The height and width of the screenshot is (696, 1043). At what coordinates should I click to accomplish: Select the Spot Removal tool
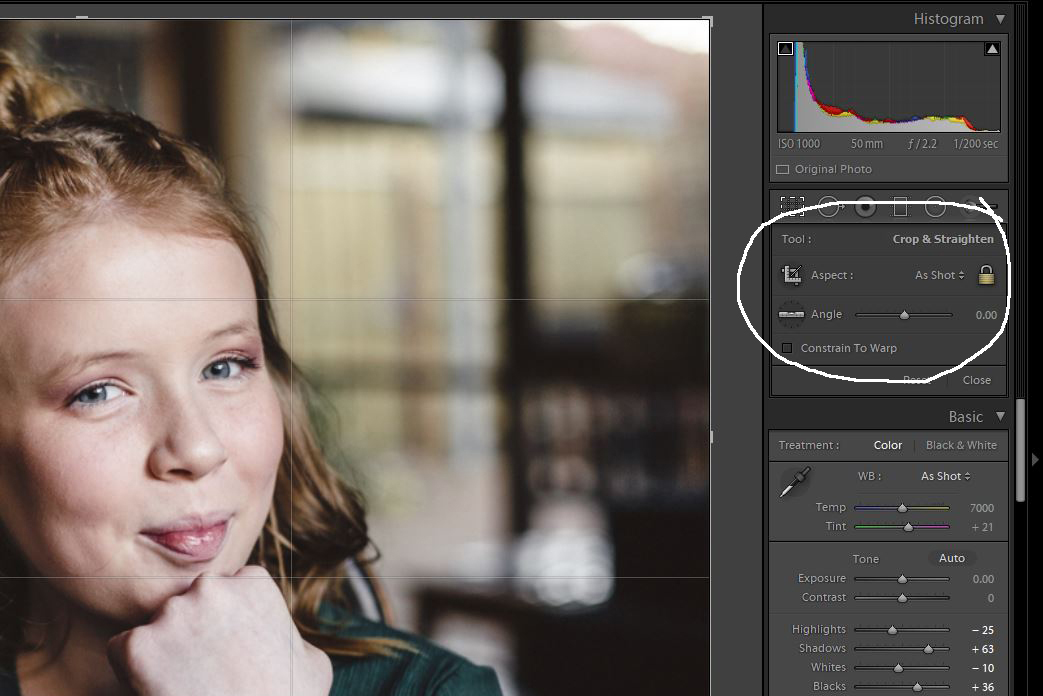point(829,207)
